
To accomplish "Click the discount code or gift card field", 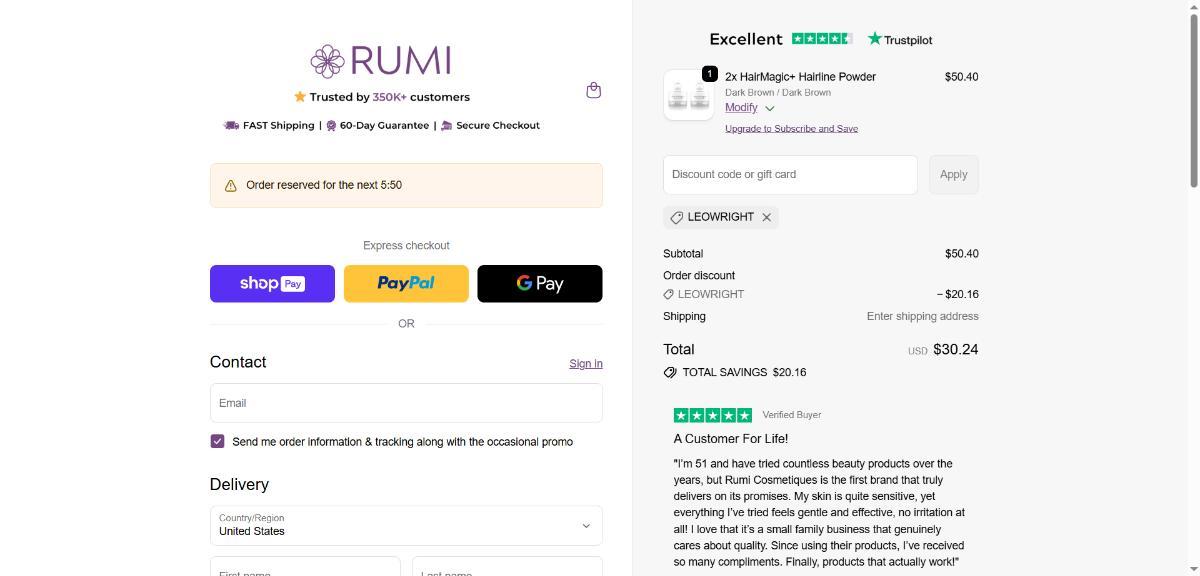I will (790, 174).
